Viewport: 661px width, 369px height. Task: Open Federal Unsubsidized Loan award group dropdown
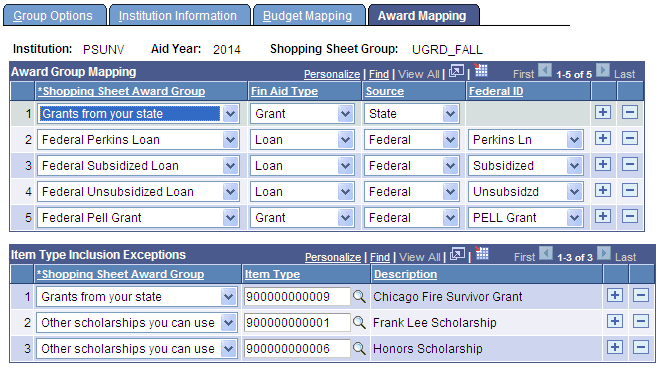(231, 192)
